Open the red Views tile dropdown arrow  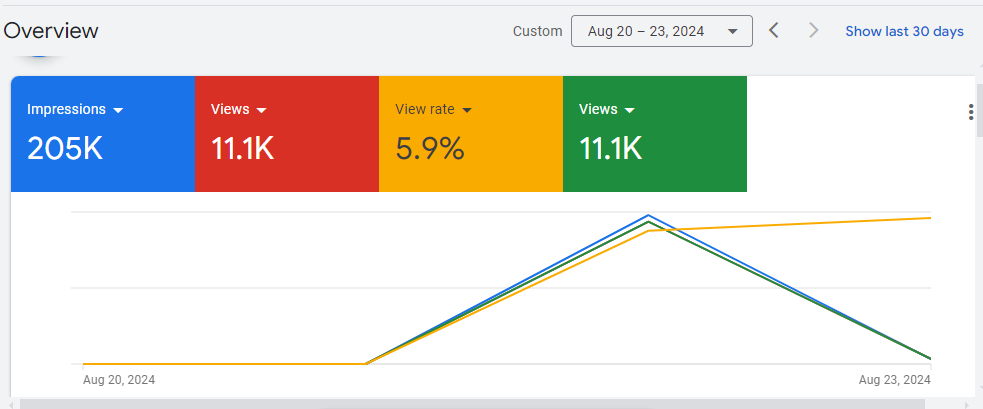tap(262, 110)
